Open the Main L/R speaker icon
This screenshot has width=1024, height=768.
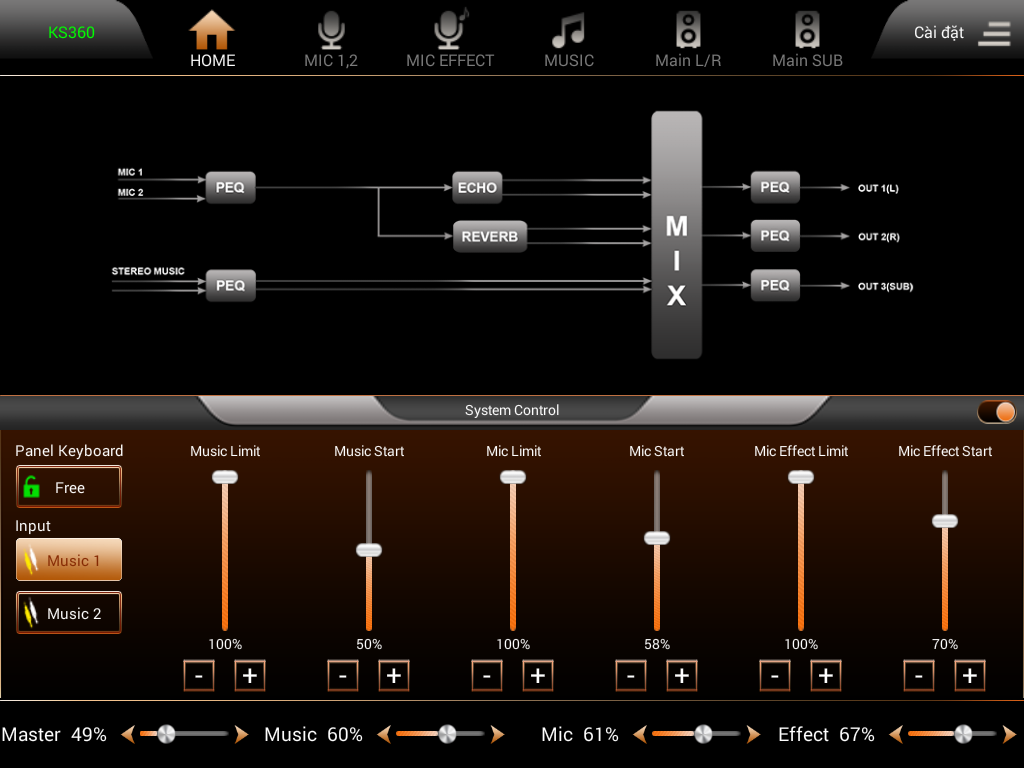[688, 30]
